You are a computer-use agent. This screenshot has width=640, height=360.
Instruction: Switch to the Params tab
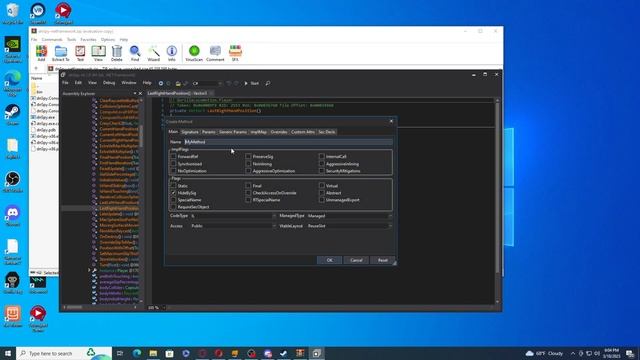[208, 132]
